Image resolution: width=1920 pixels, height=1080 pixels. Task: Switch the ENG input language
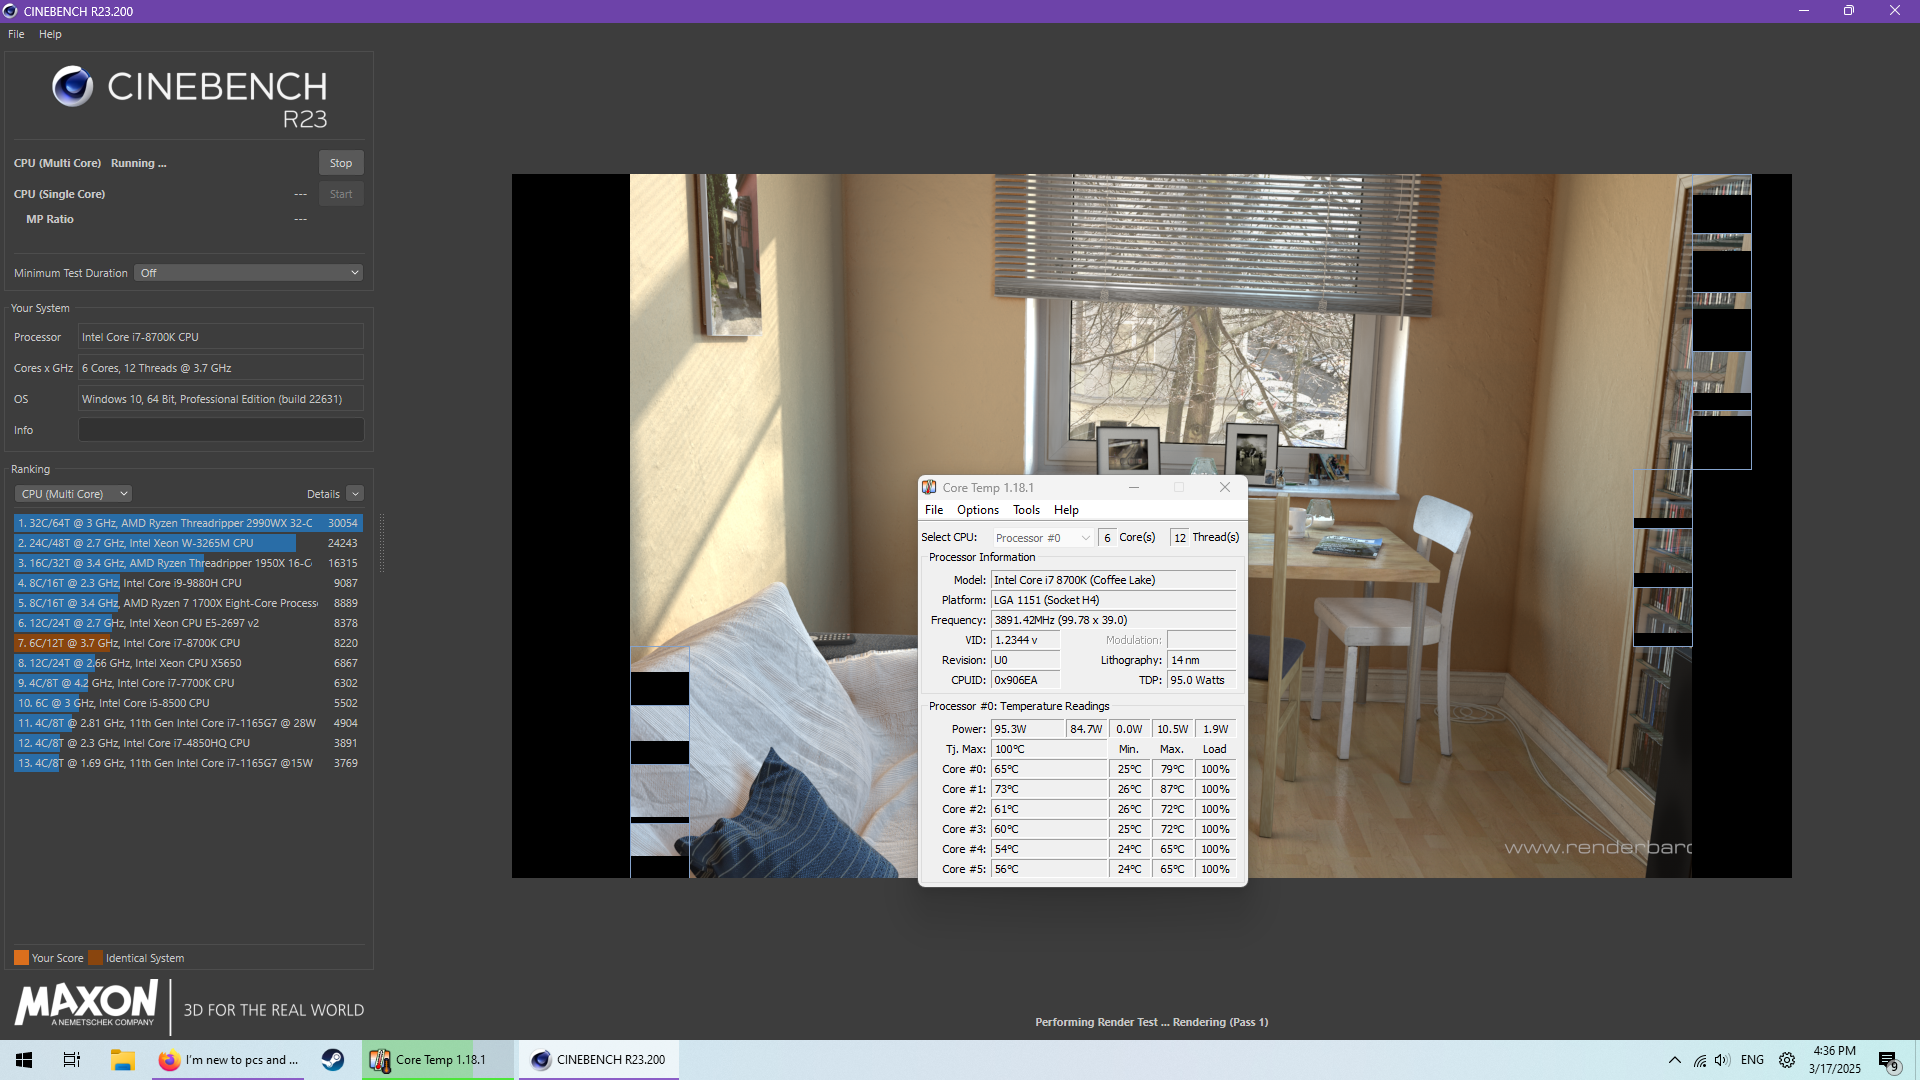point(1752,1060)
